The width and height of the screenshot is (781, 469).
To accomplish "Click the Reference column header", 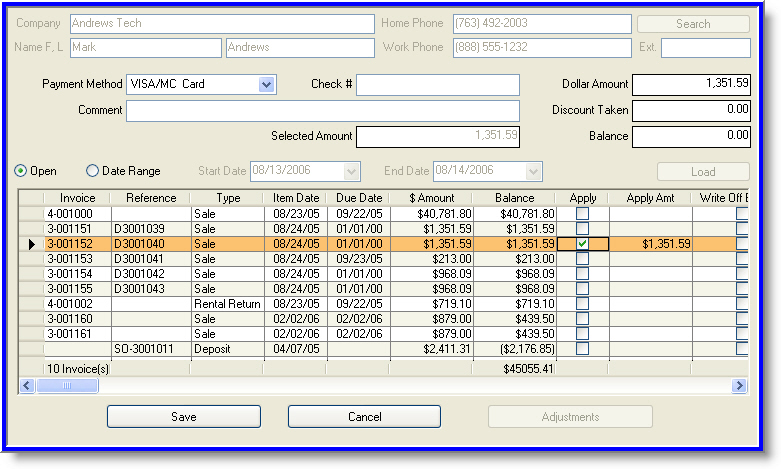I will tap(151, 198).
